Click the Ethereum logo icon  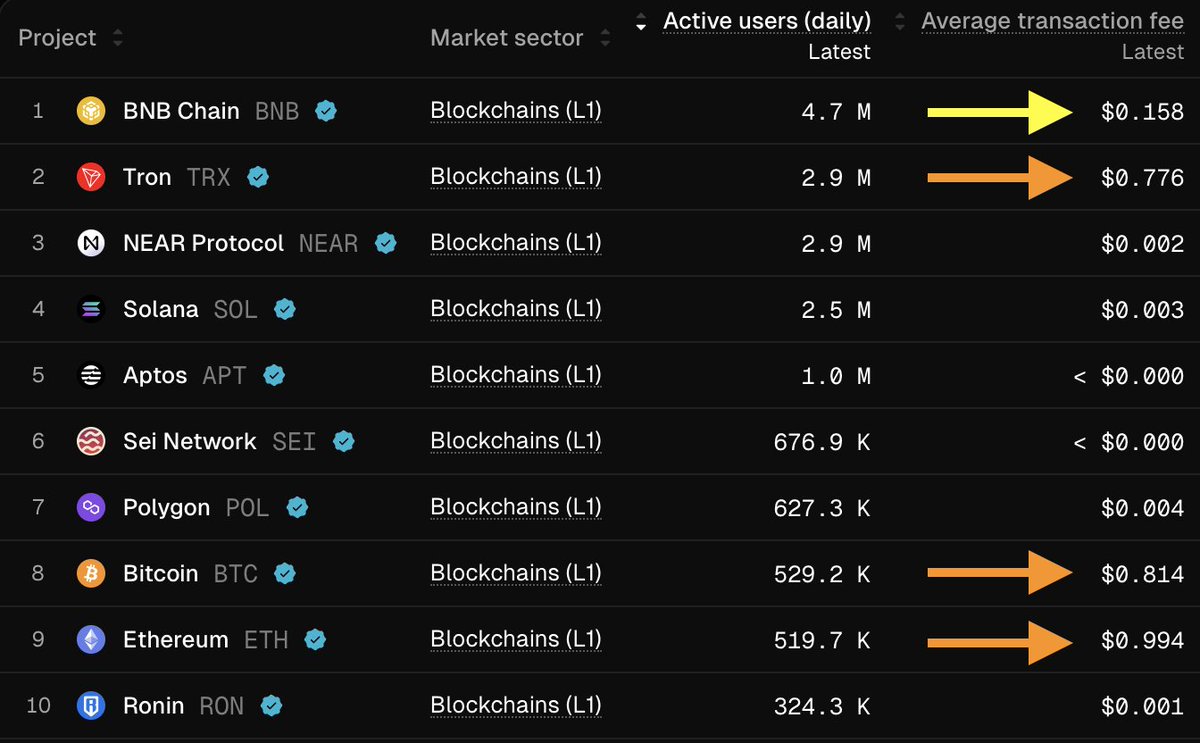click(91, 639)
